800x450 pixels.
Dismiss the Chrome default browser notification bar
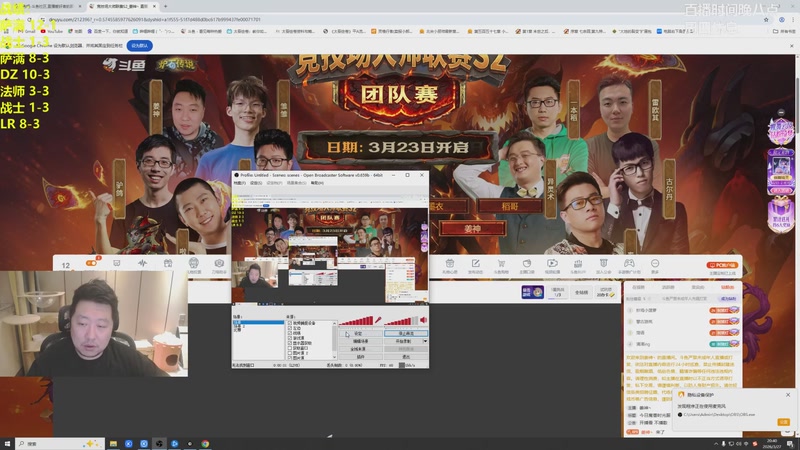791,46
